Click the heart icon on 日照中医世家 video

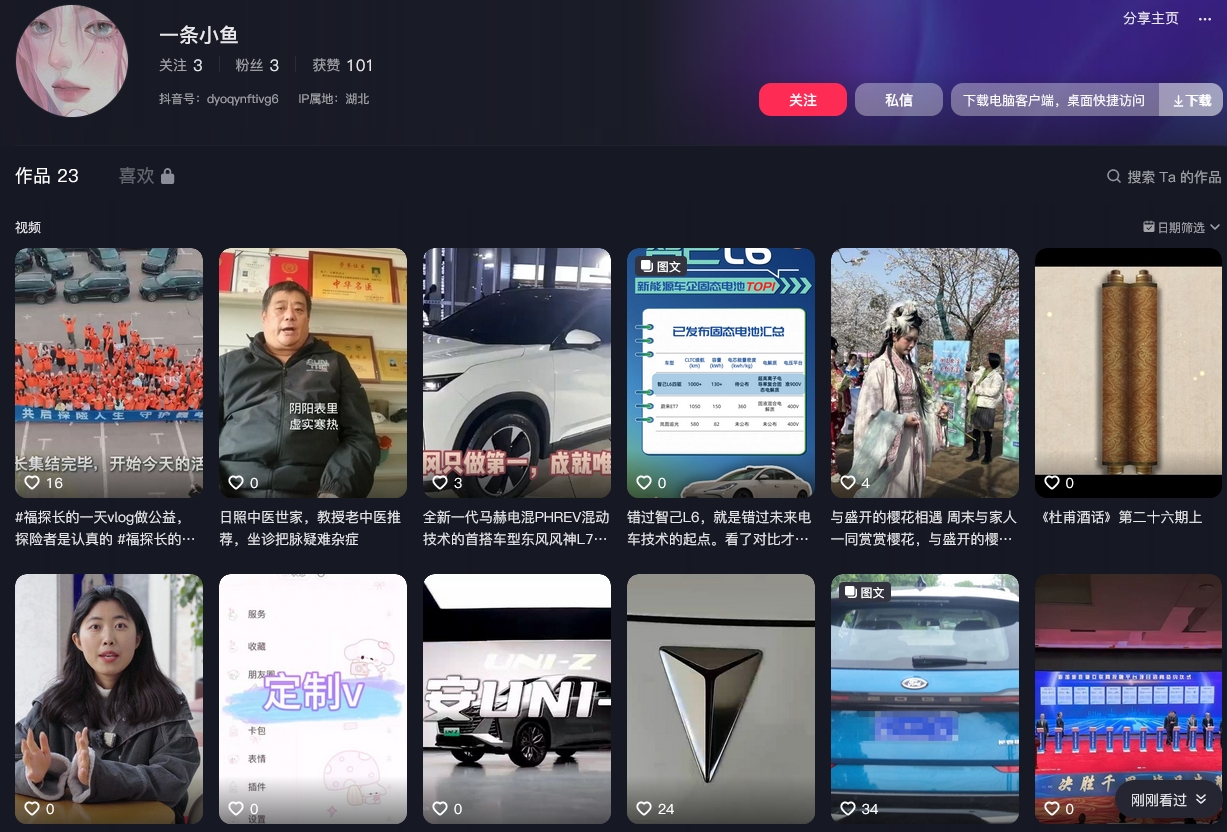click(236, 483)
